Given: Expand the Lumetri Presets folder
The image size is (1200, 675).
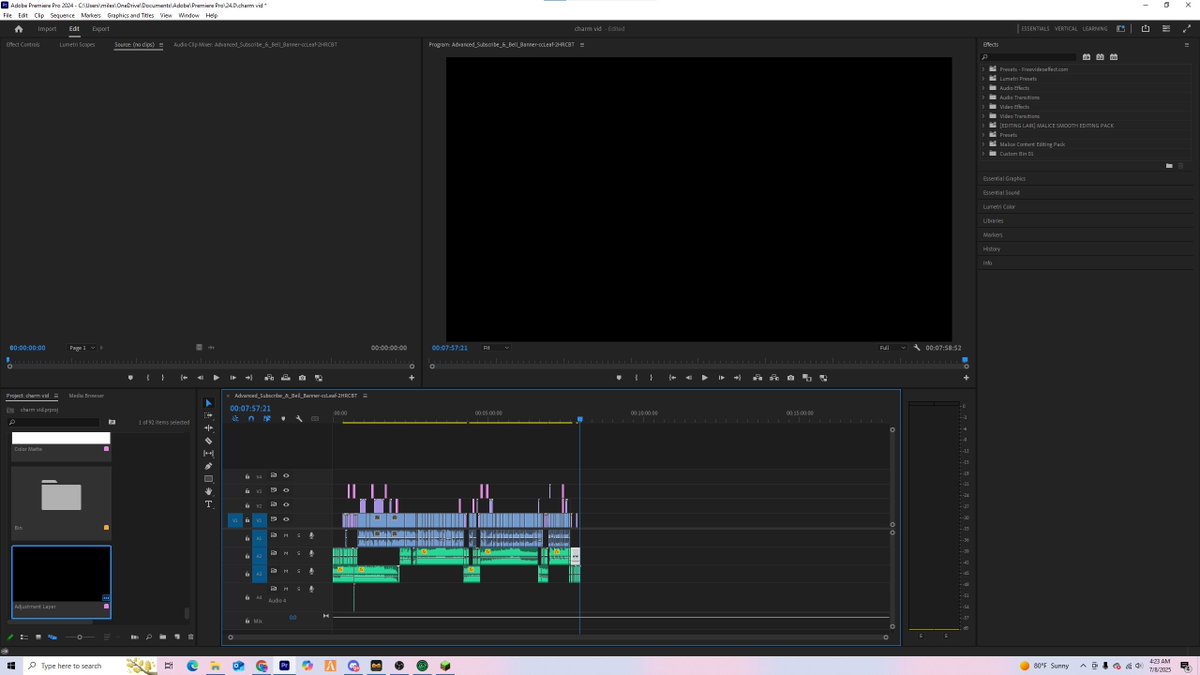Looking at the screenshot, I should pos(984,78).
